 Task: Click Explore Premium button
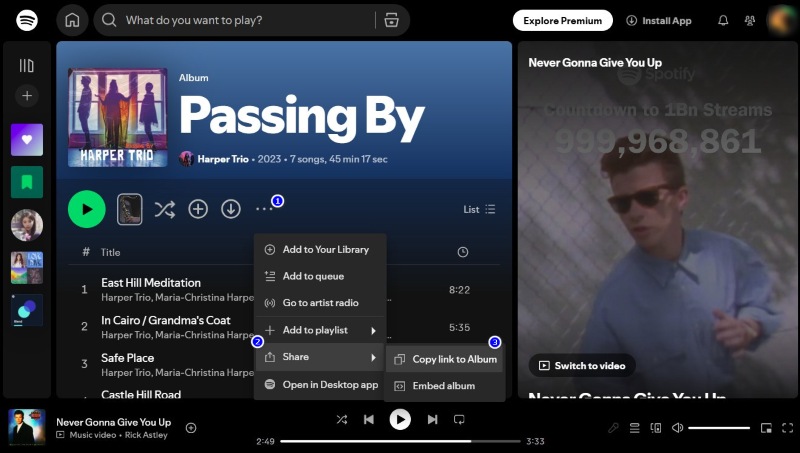tap(563, 20)
